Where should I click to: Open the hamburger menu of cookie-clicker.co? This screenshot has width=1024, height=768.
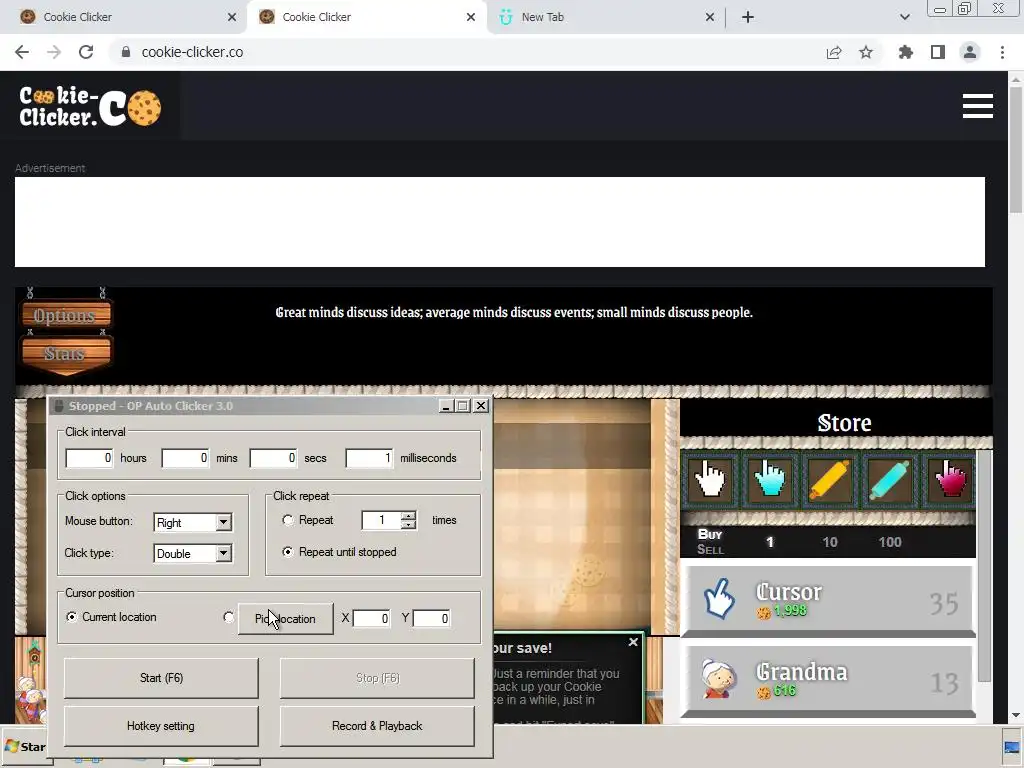978,106
